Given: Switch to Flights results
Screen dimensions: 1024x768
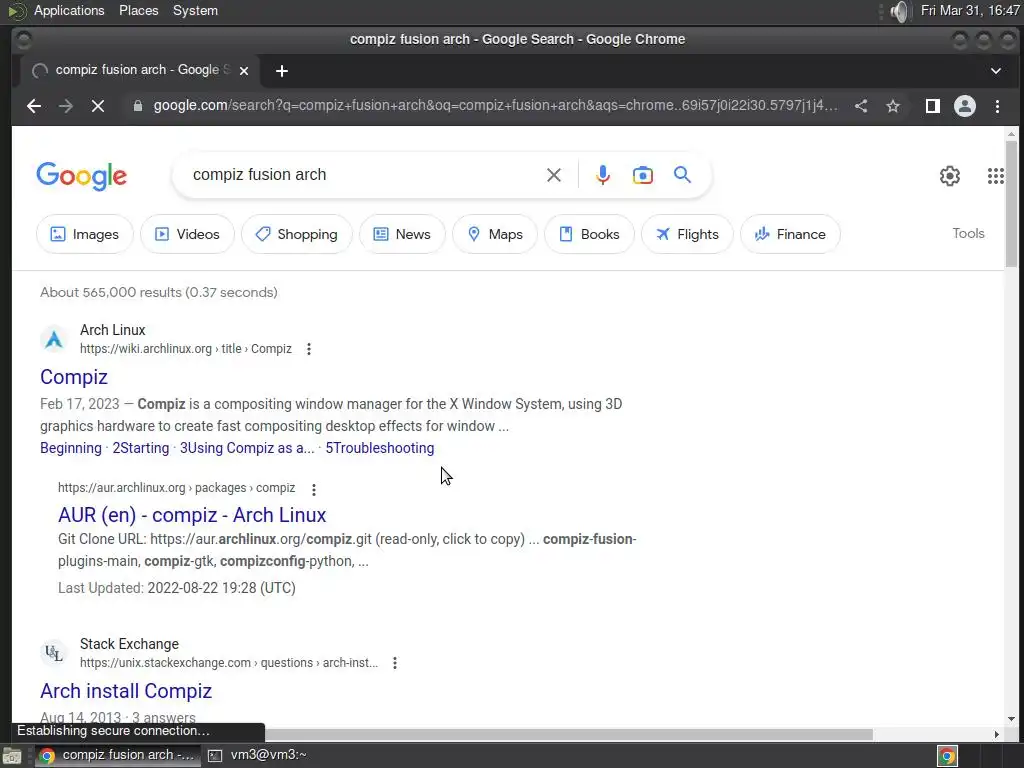Looking at the screenshot, I should (x=688, y=234).
